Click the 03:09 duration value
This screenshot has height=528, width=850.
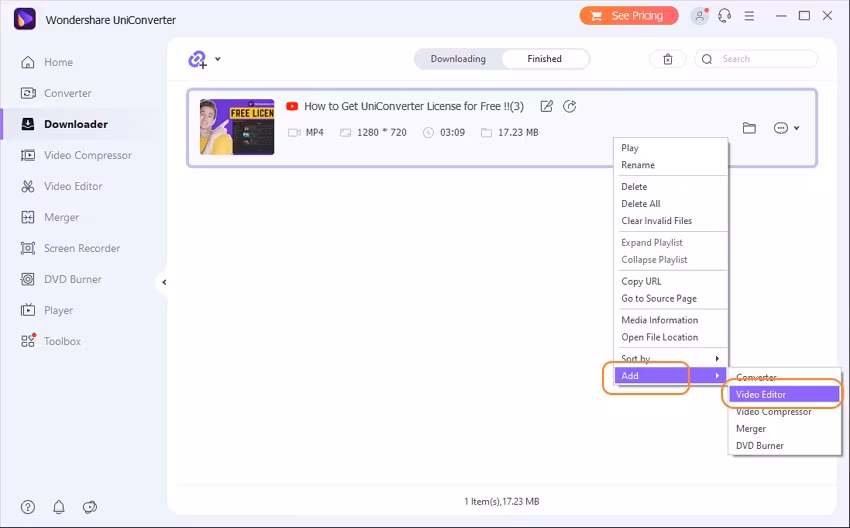click(452, 132)
